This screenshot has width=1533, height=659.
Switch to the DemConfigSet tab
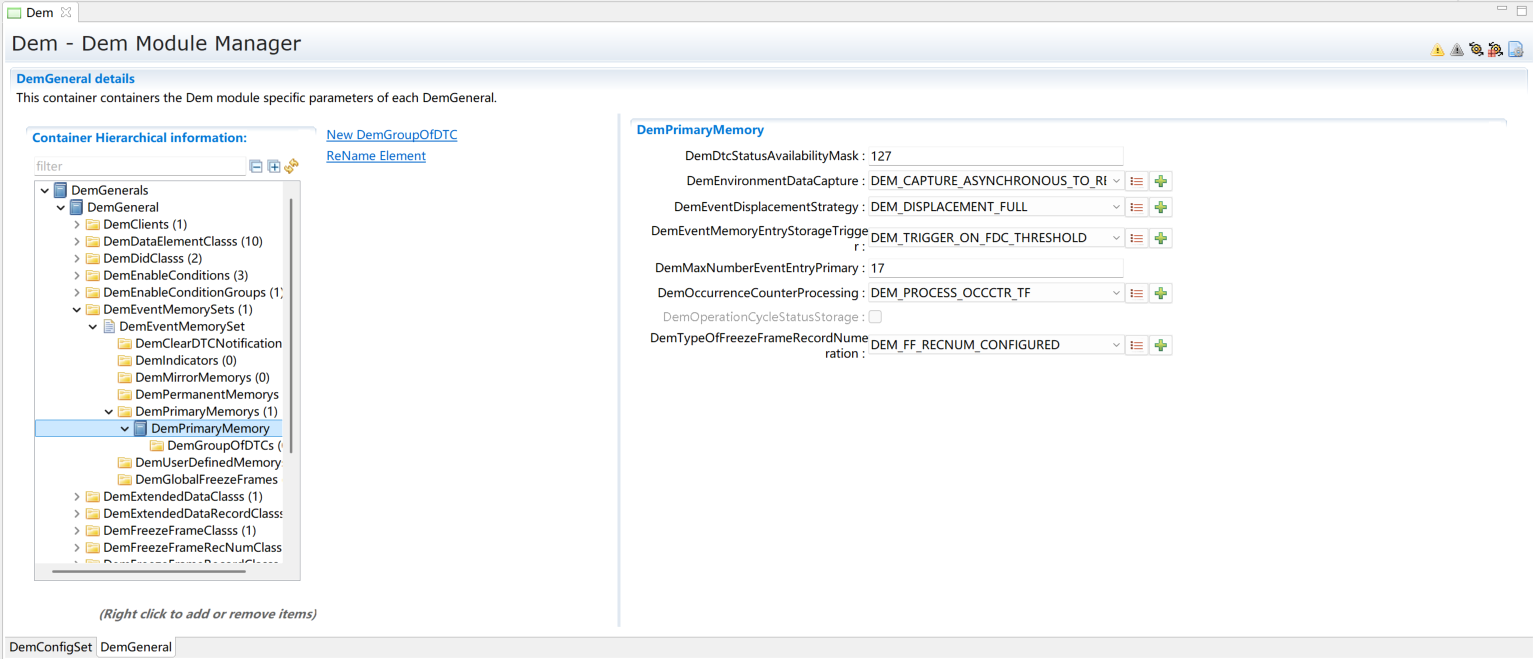[x=50, y=647]
